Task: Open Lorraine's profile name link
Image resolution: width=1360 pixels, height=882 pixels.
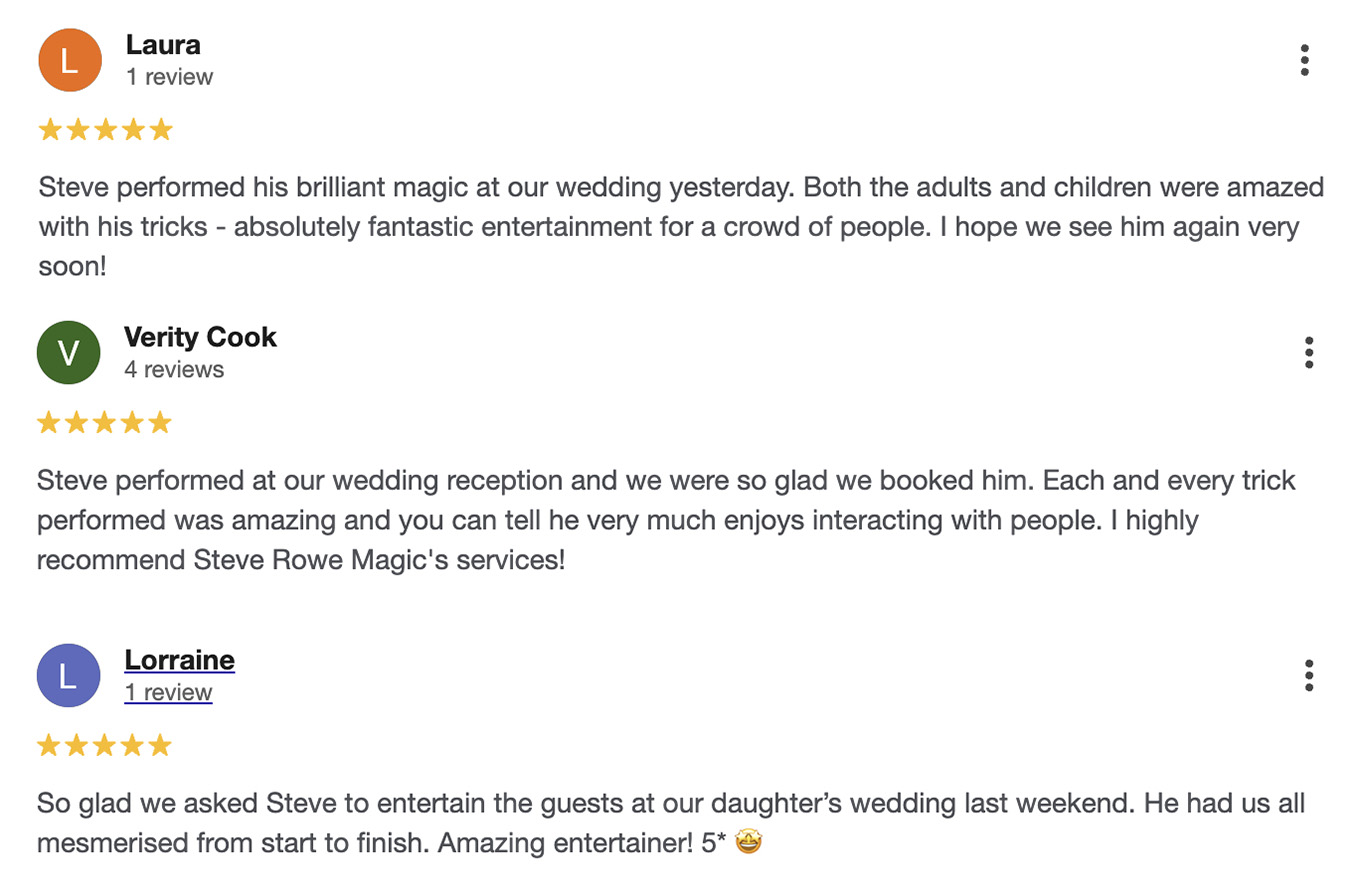Action: tap(178, 659)
